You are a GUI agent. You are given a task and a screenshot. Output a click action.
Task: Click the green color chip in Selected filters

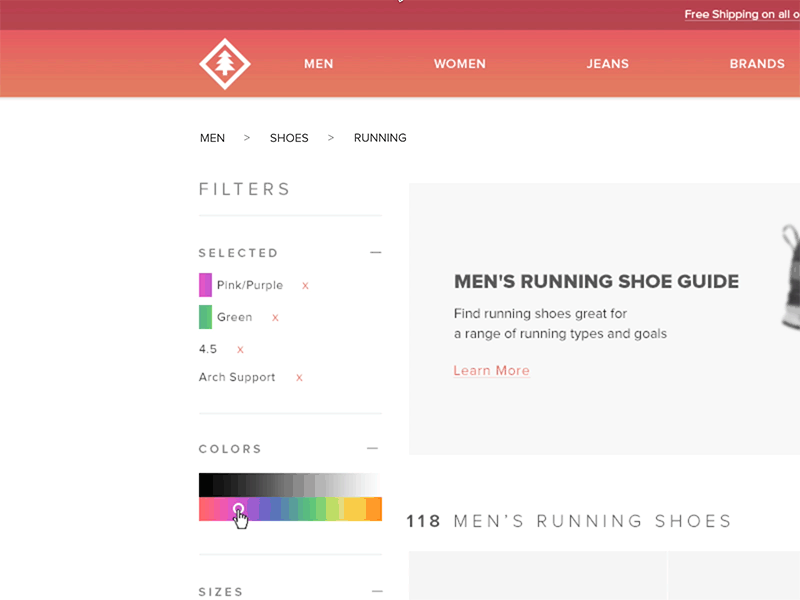[x=203, y=317]
